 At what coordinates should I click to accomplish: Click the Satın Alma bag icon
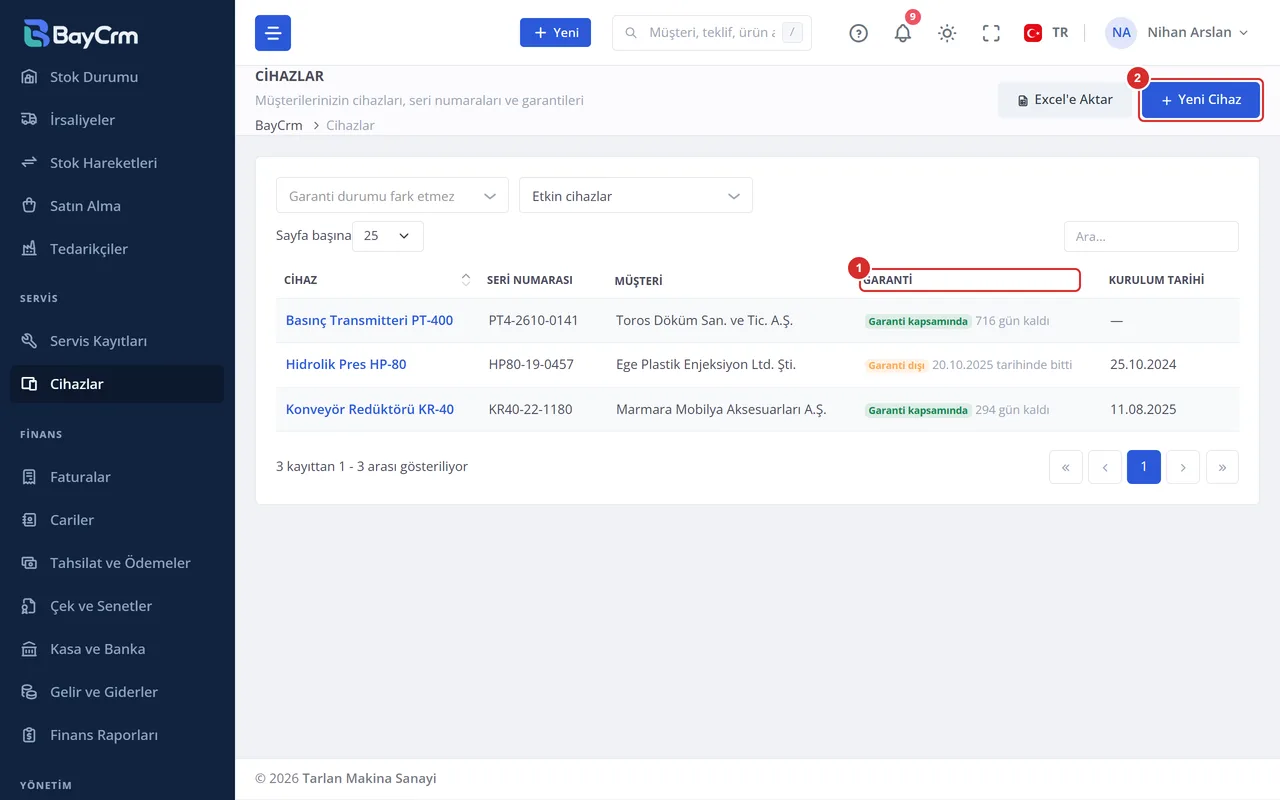[30, 206]
